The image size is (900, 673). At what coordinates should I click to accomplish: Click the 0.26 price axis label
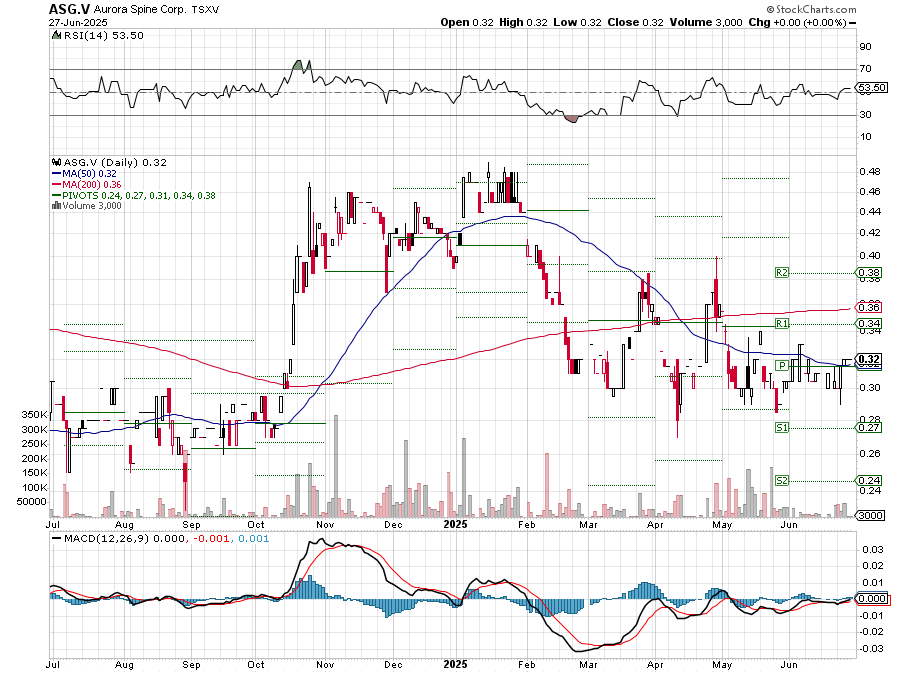coord(870,454)
